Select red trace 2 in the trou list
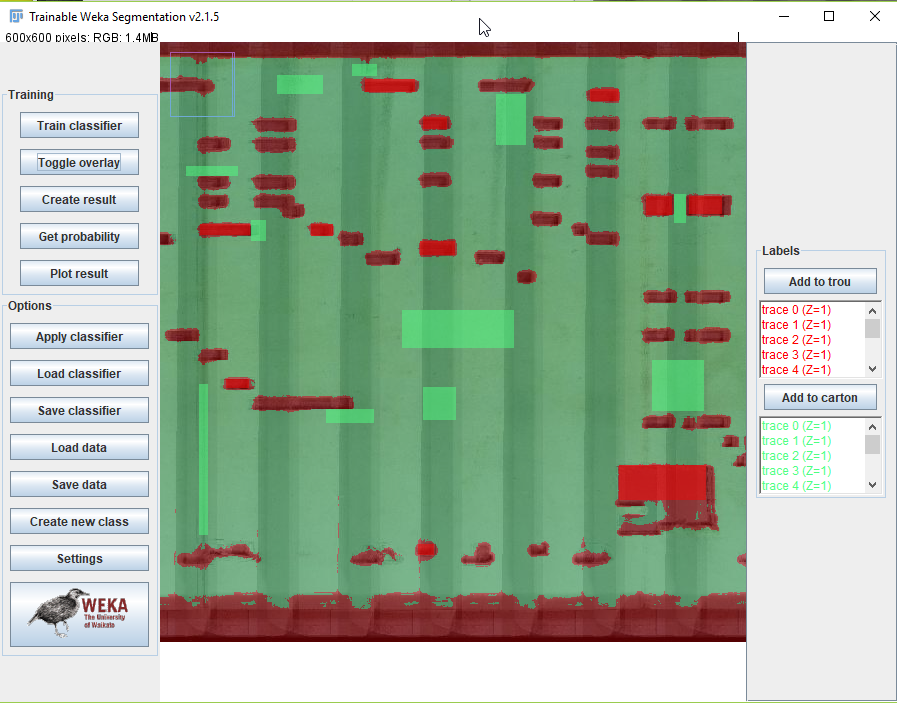 796,340
